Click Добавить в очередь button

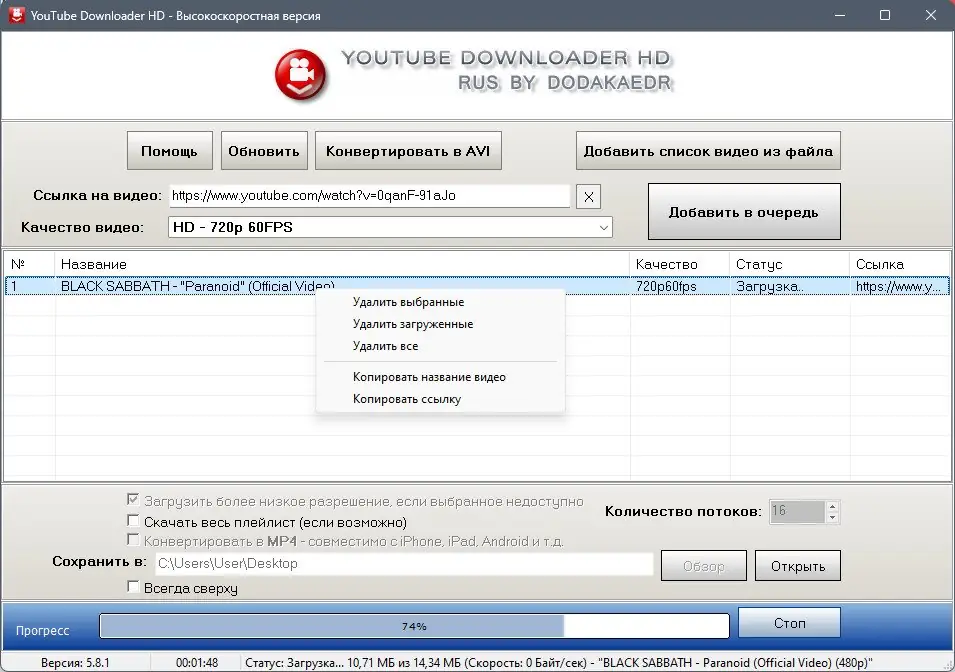pos(744,211)
